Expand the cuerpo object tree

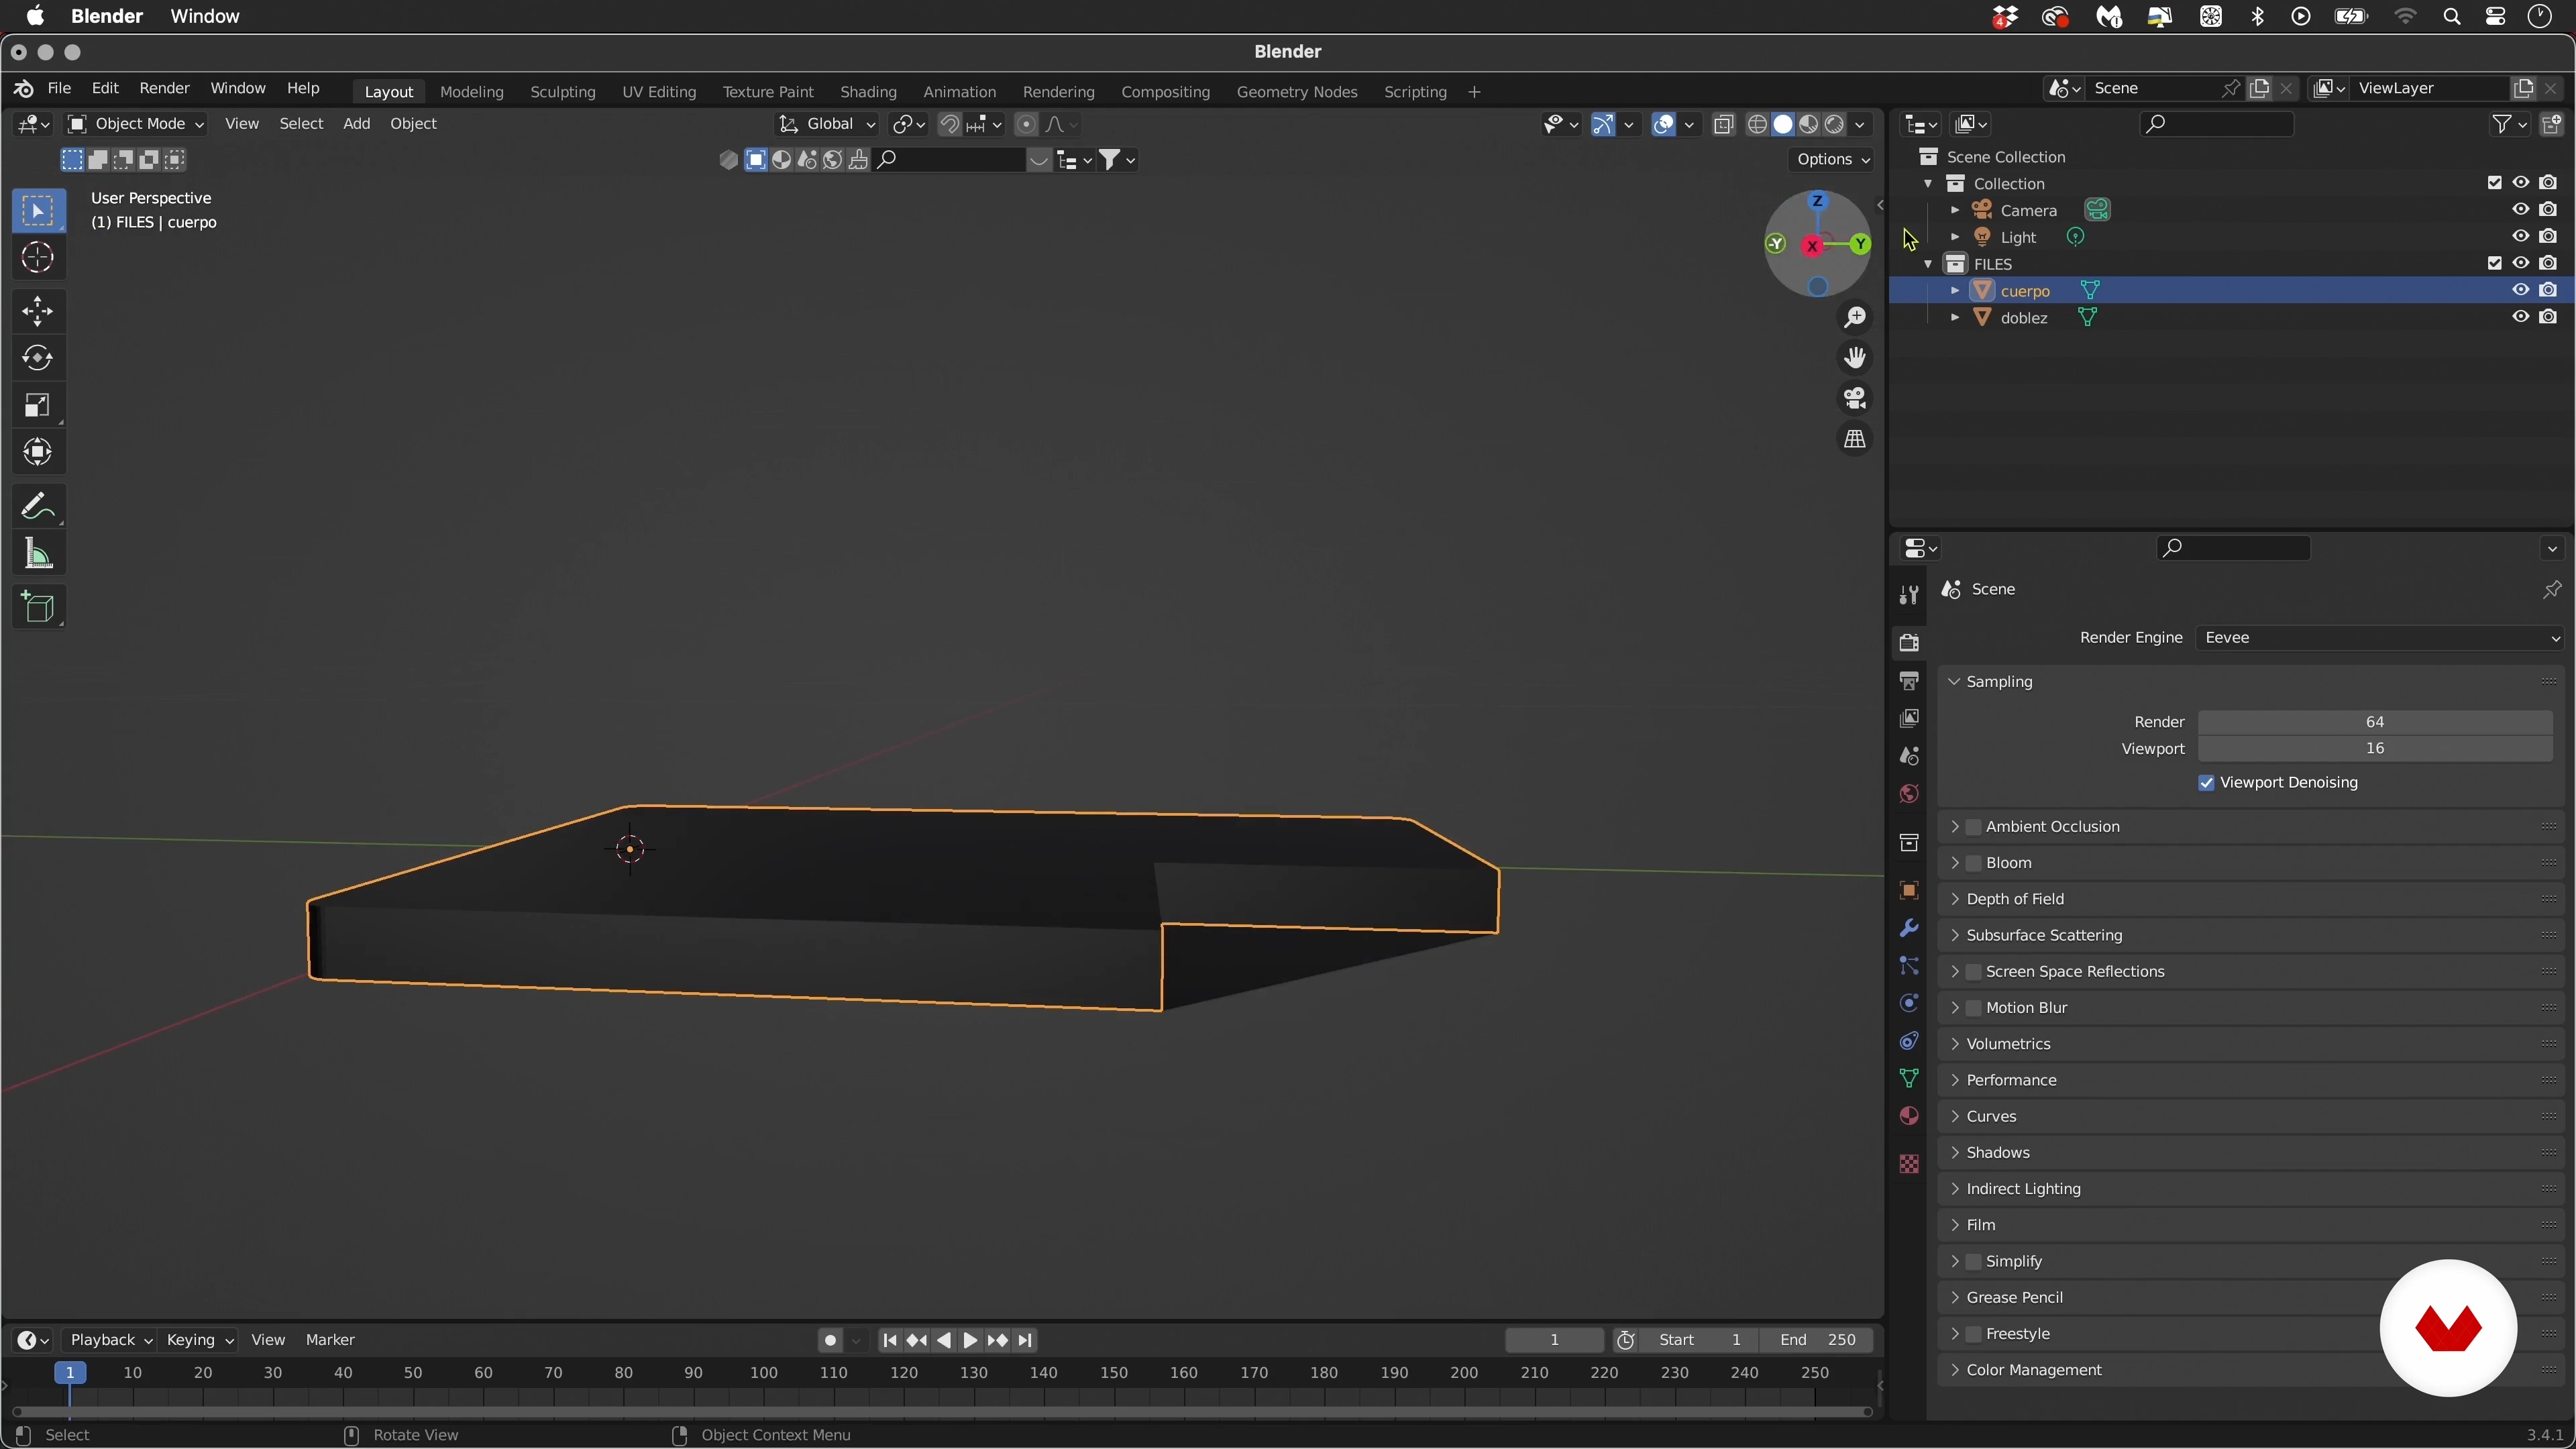[x=1955, y=291]
